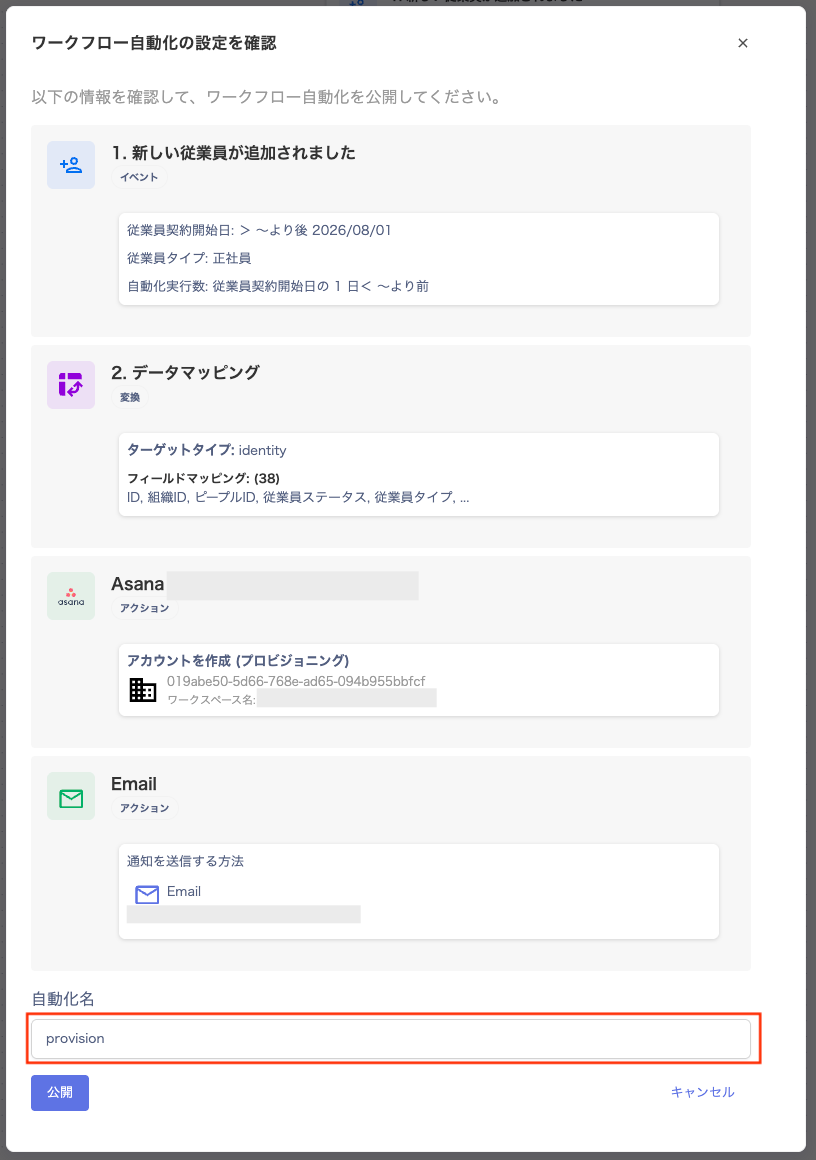
Task: Click the Asana logo icon
Action: point(71,596)
